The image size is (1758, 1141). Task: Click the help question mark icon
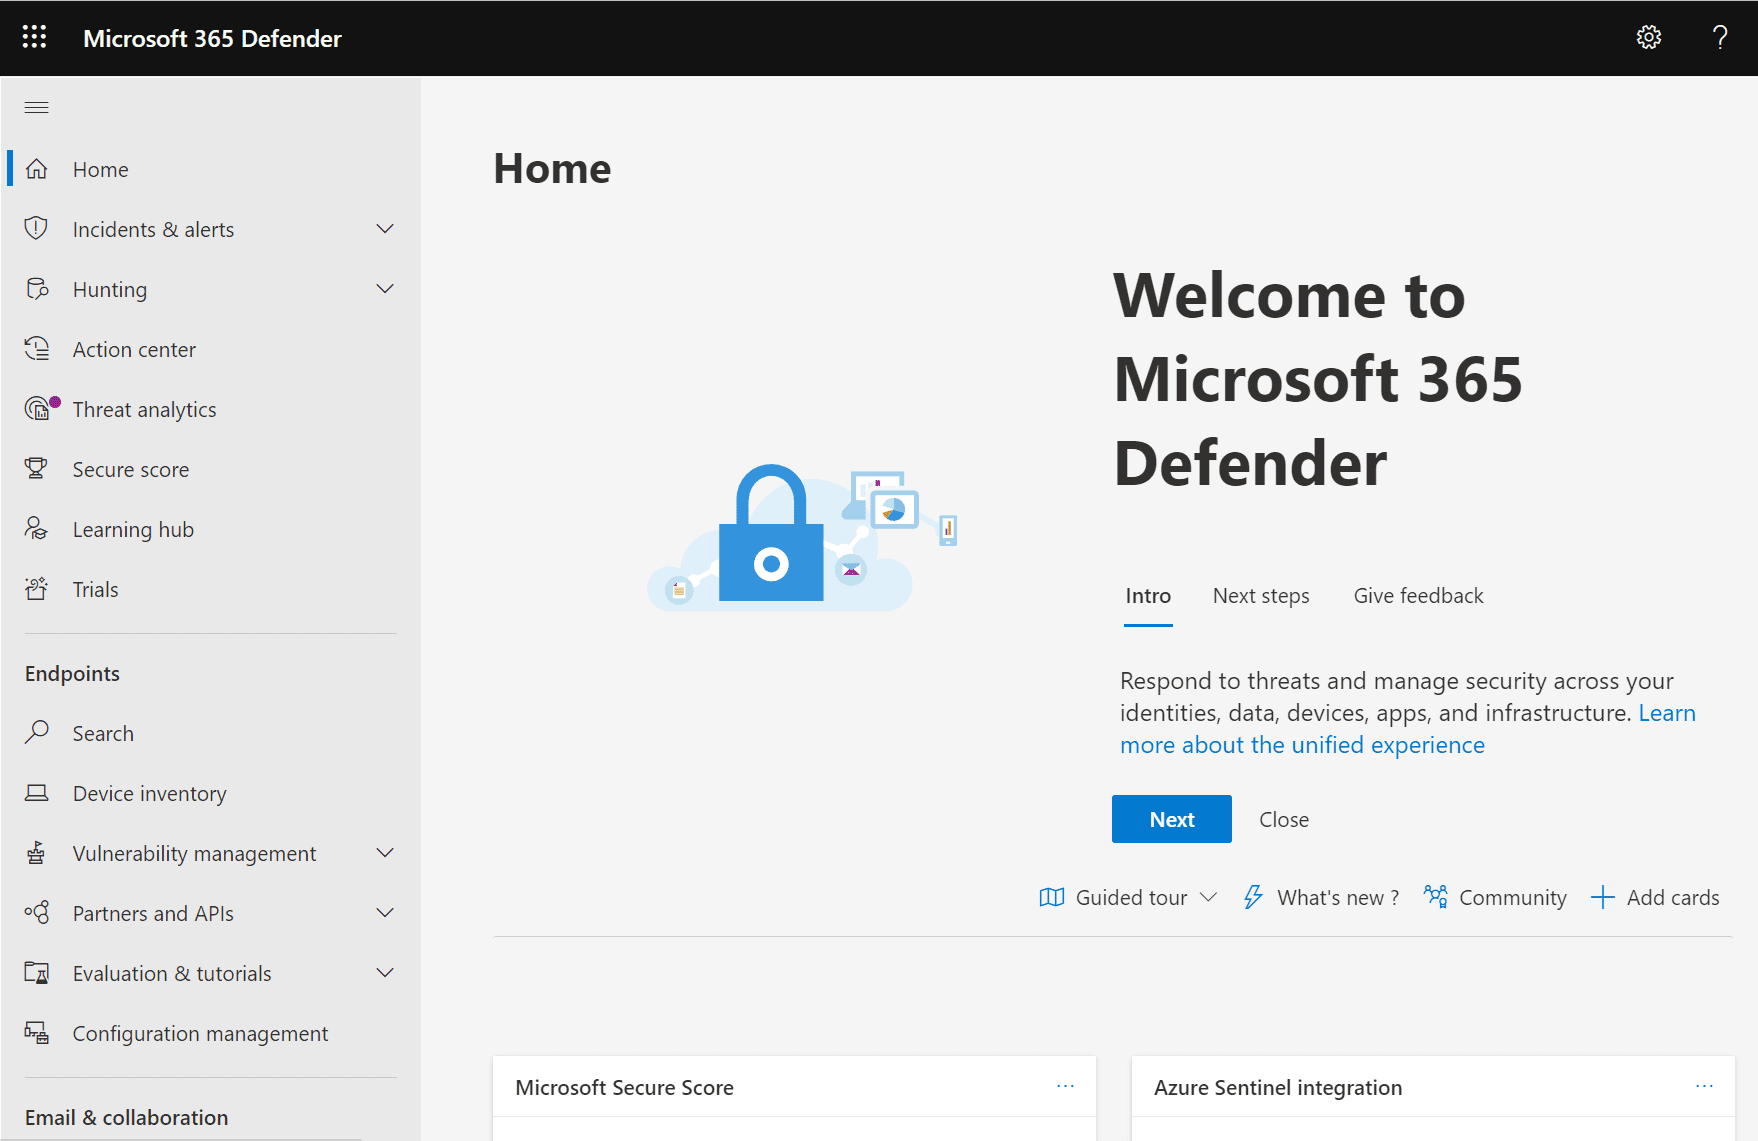click(1719, 38)
